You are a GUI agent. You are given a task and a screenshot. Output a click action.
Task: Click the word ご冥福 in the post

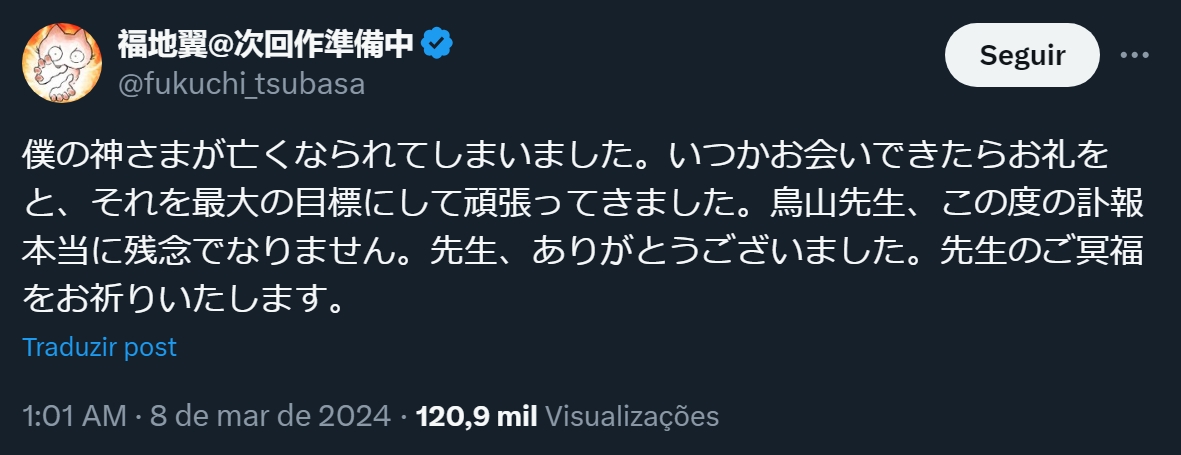tap(1088, 252)
